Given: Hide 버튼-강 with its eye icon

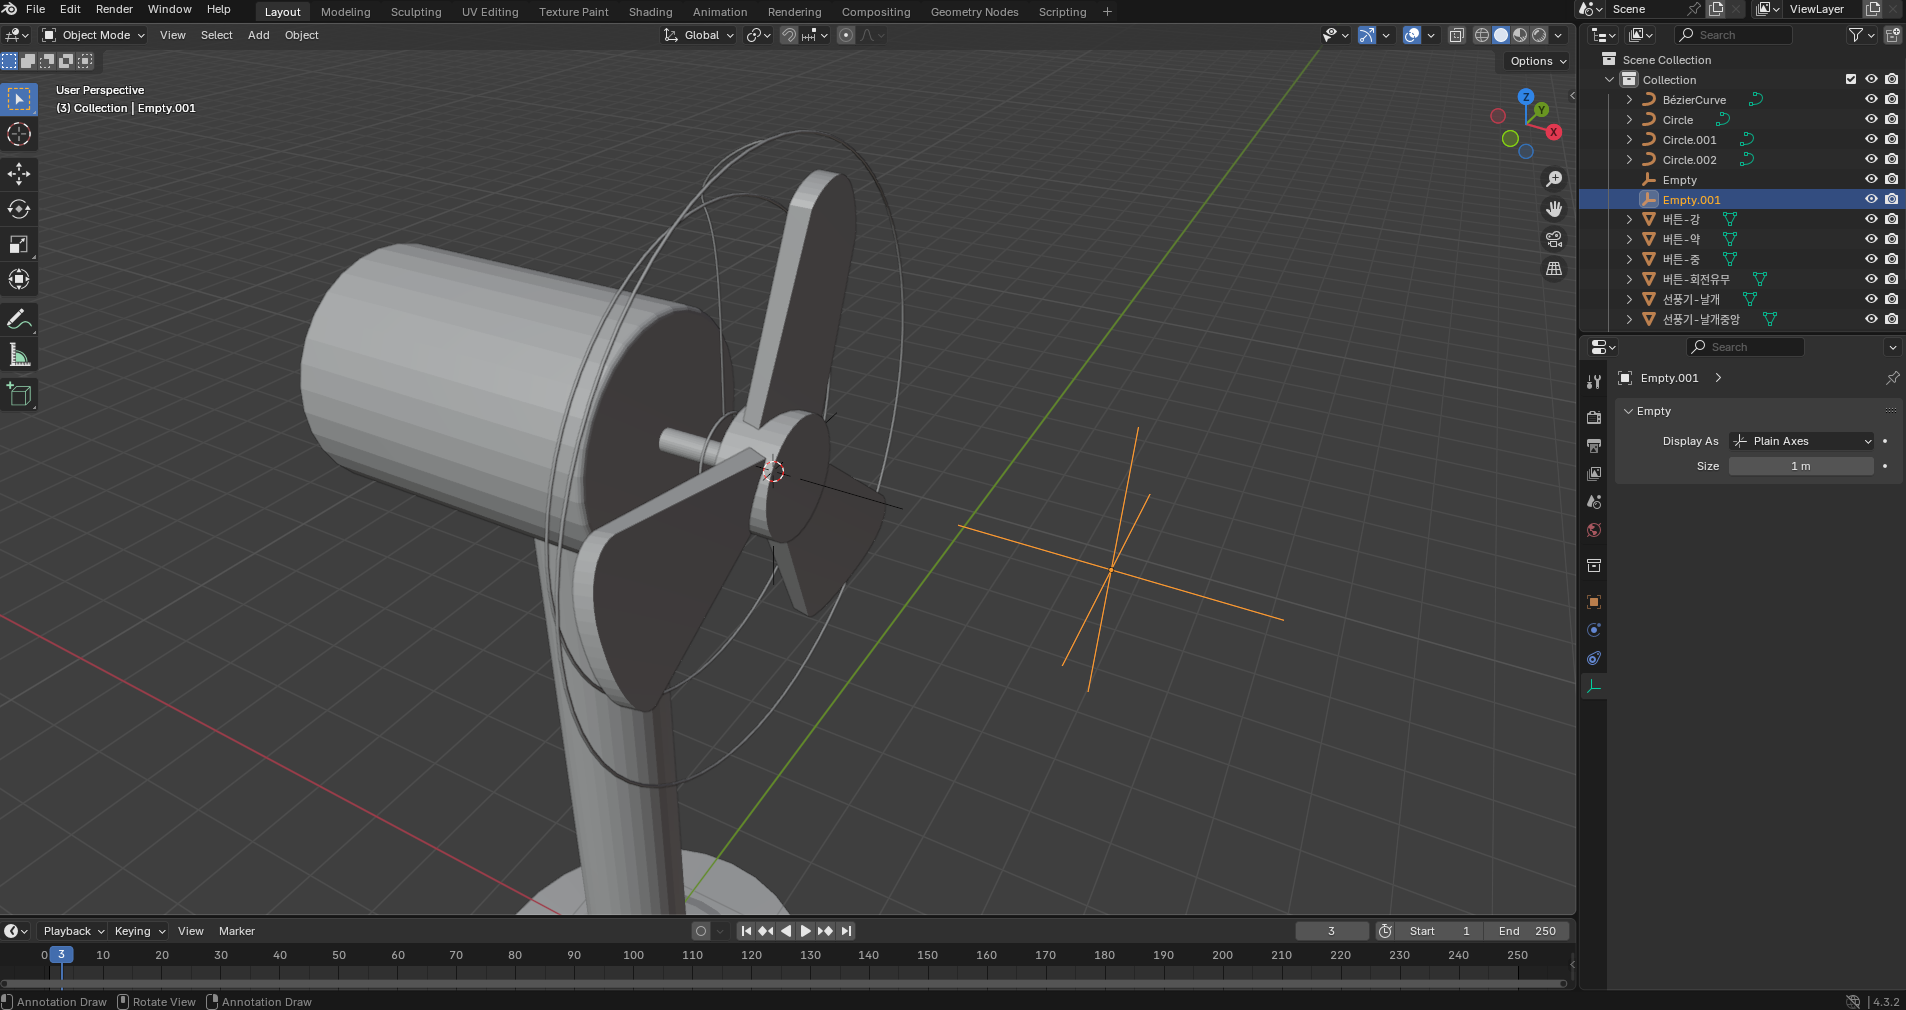Looking at the screenshot, I should click(x=1871, y=219).
